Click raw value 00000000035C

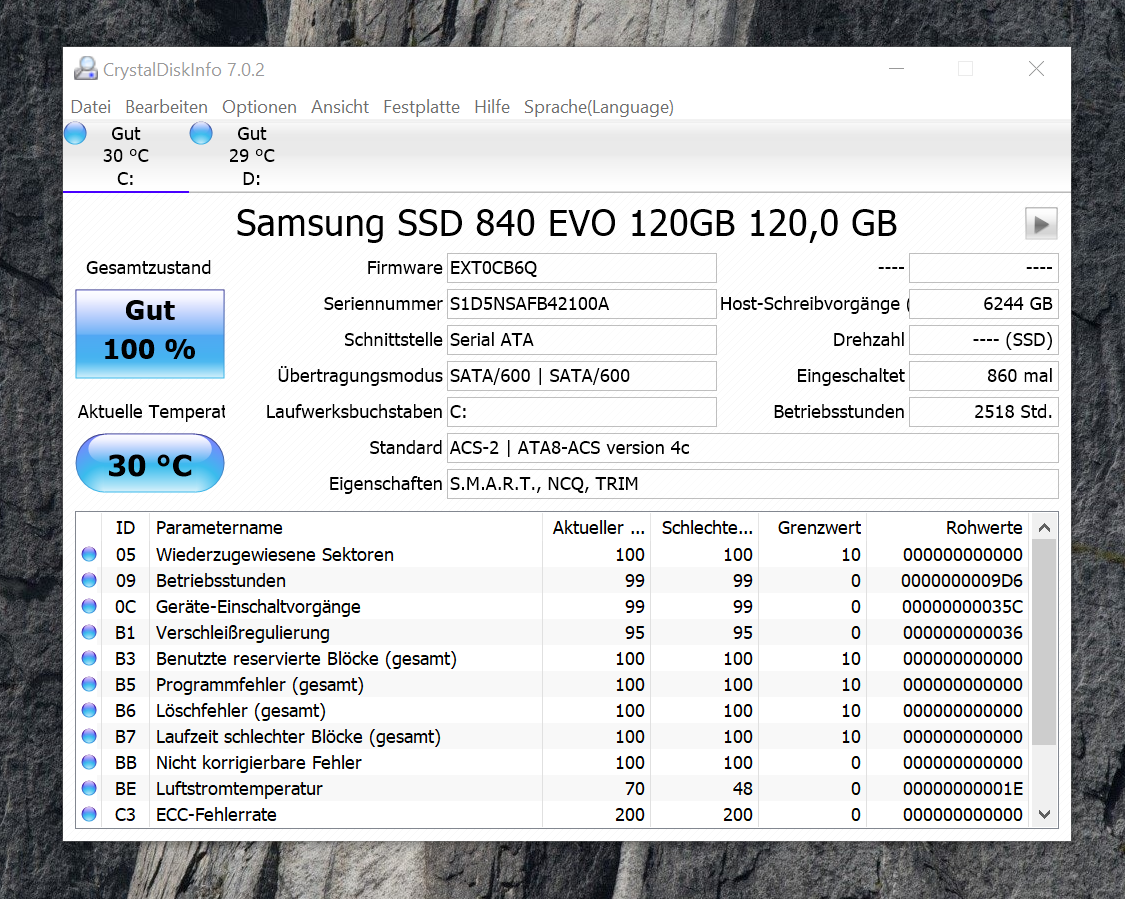point(962,606)
